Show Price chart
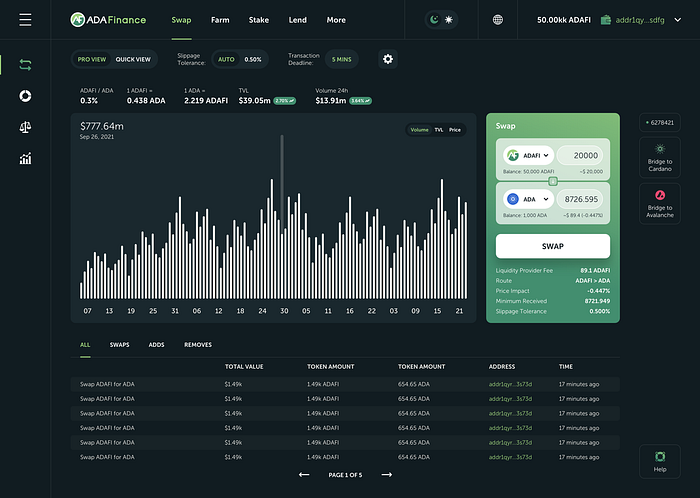Image resolution: width=700 pixels, height=498 pixels. (455, 130)
